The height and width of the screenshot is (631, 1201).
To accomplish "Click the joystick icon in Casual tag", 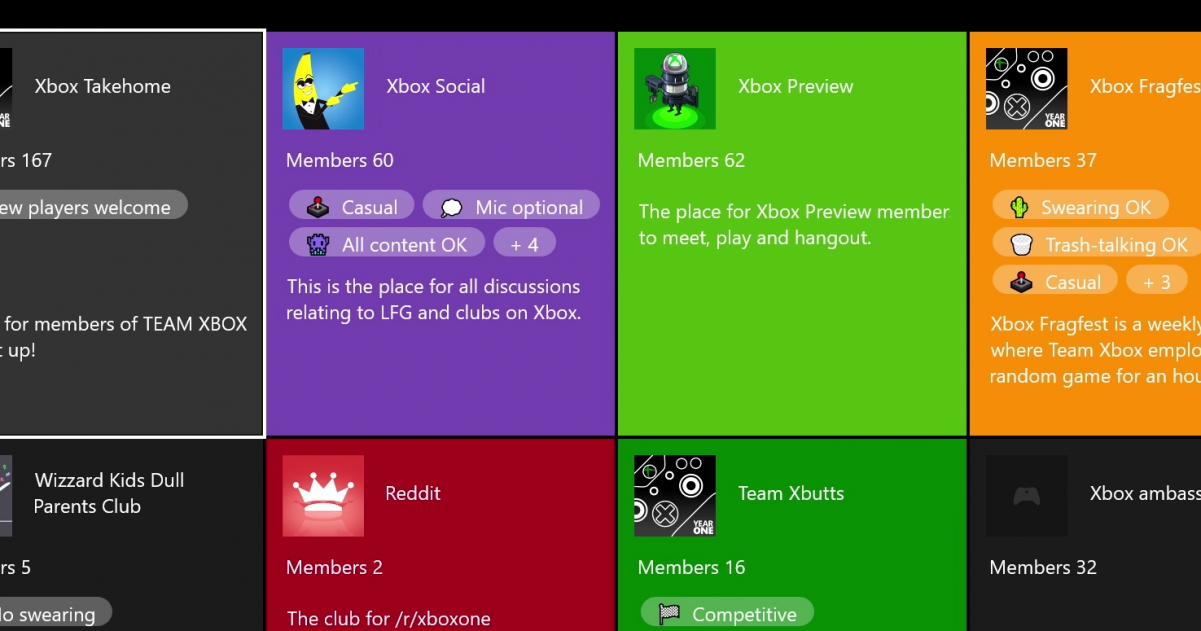I will pos(317,208).
